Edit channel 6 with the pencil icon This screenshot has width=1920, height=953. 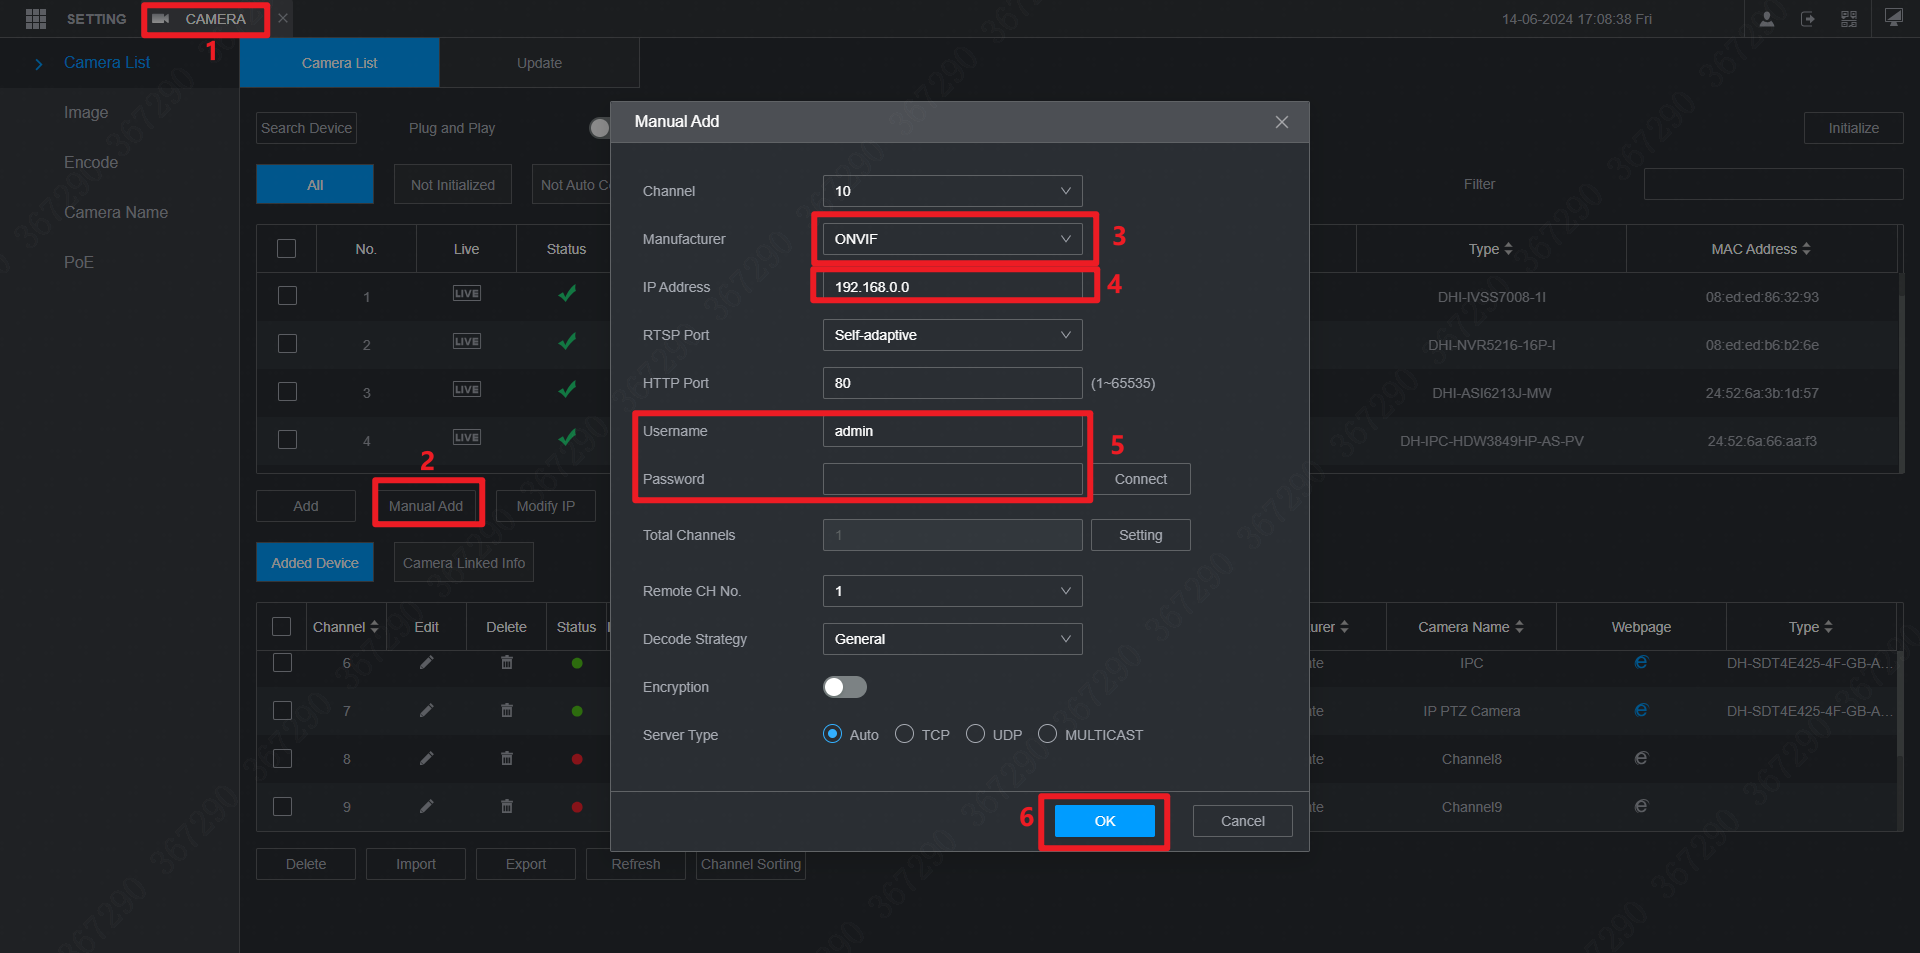[x=427, y=662]
